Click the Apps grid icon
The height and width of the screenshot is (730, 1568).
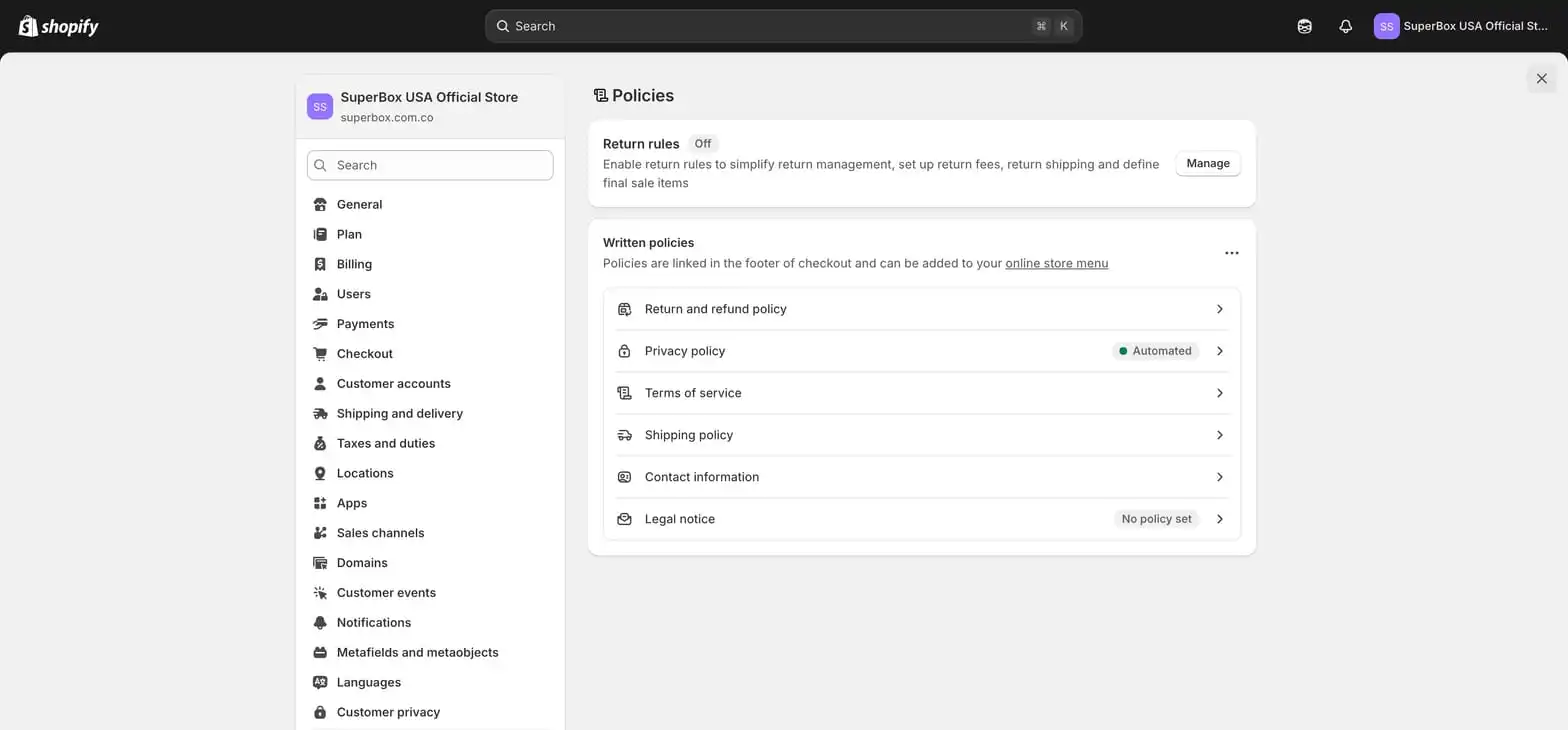[320, 503]
